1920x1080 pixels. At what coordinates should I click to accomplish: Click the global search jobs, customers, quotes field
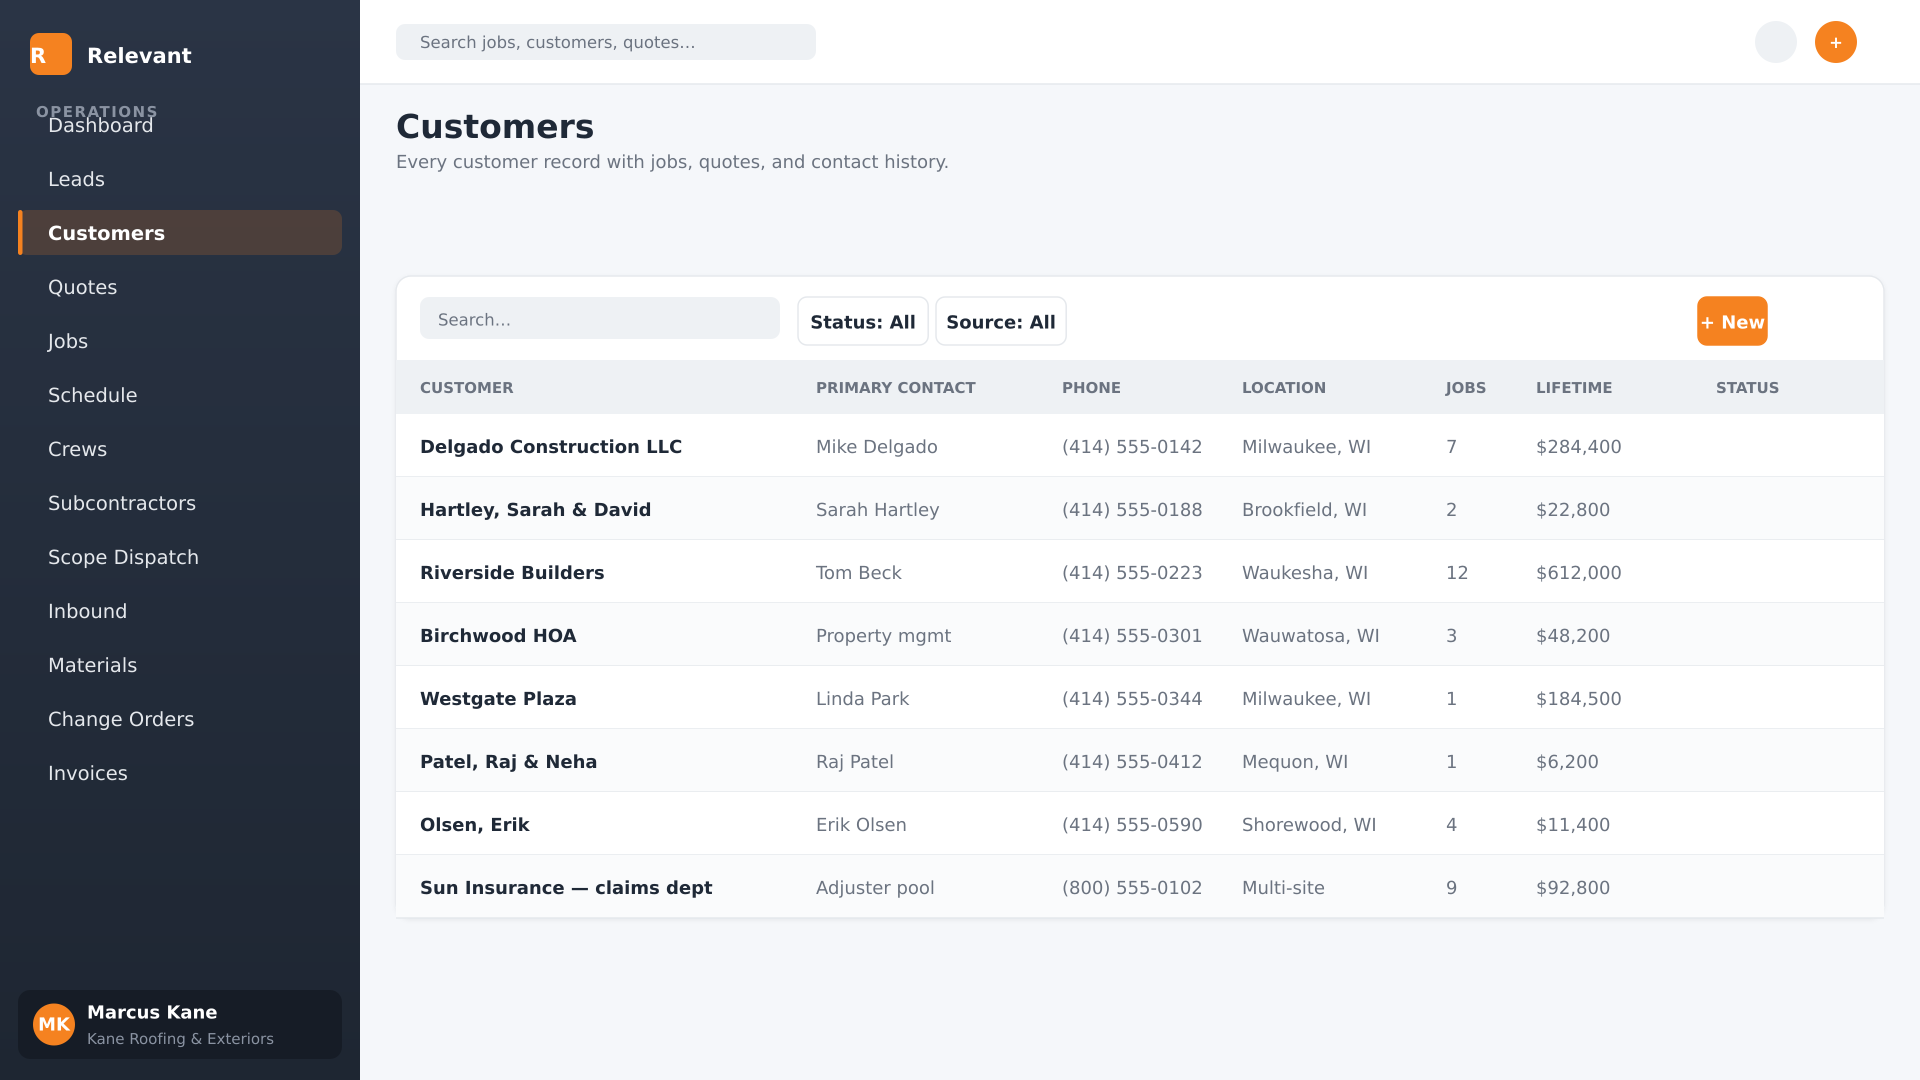tap(606, 42)
